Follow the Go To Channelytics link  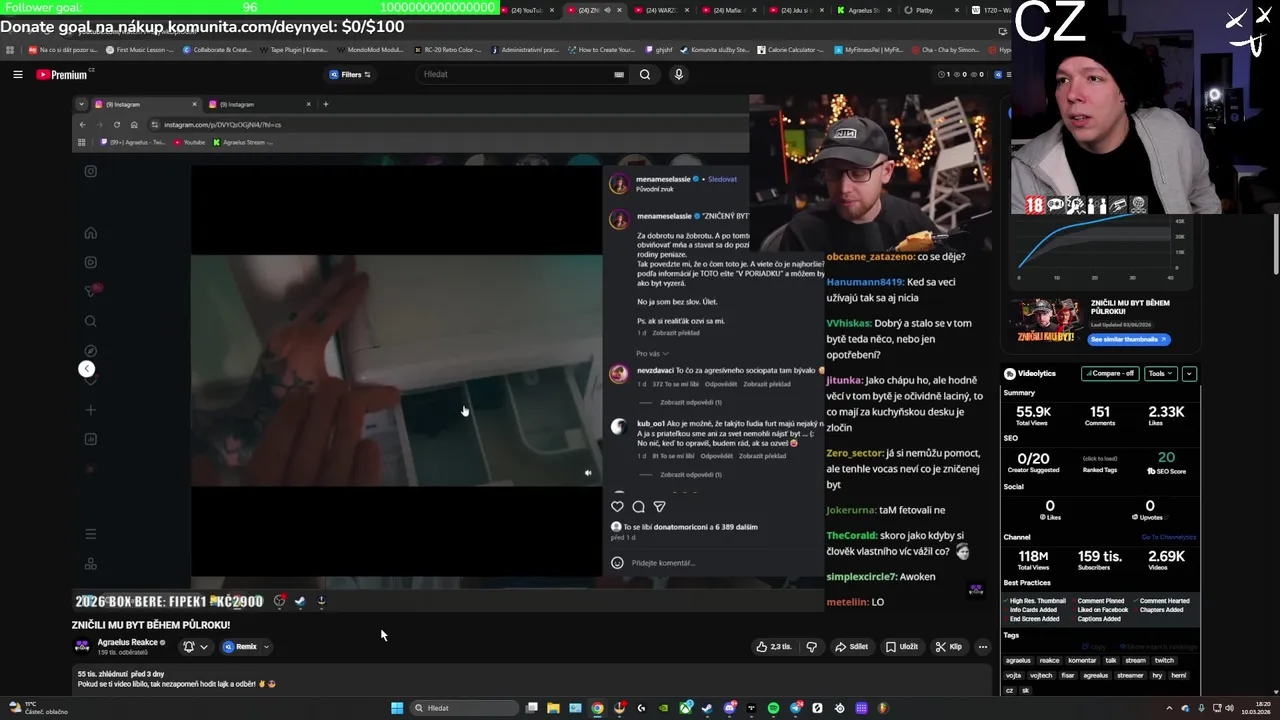click(1169, 537)
